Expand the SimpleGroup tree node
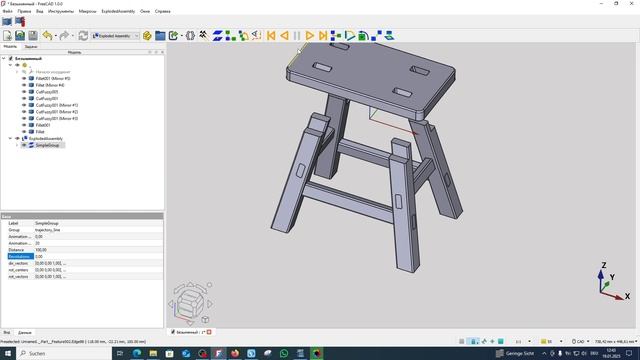This screenshot has height=360, width=640. click(17, 145)
